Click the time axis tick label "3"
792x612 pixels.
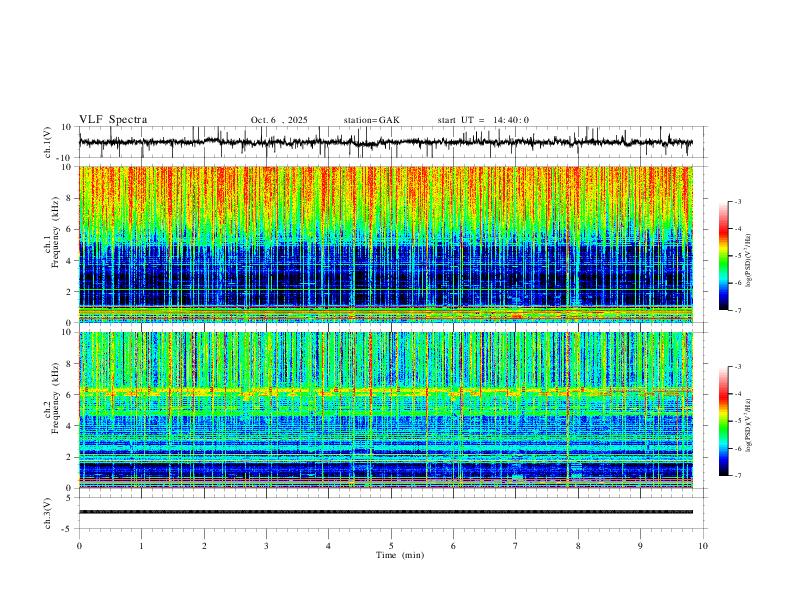pyautogui.click(x=266, y=546)
